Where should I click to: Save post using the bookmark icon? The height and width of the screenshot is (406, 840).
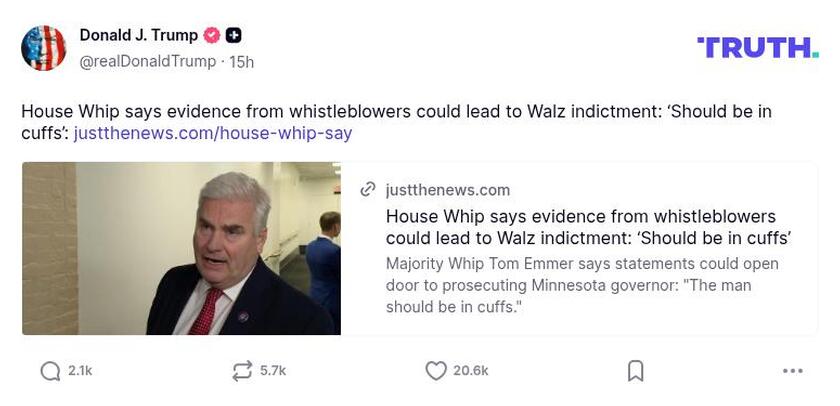[635, 371]
